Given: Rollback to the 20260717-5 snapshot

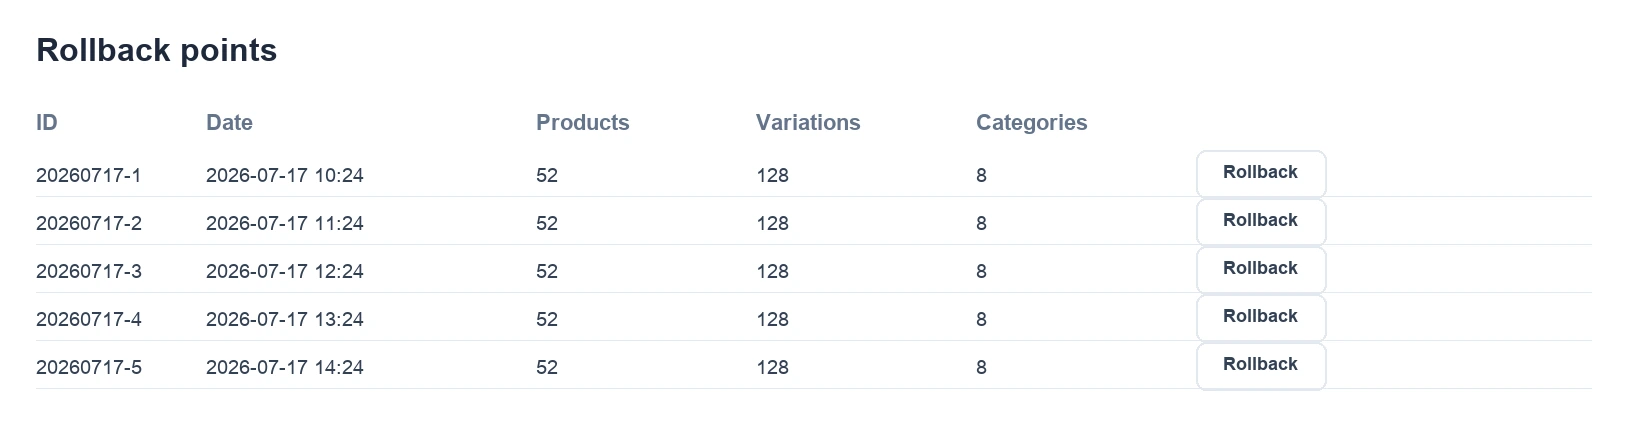Looking at the screenshot, I should [1261, 366].
